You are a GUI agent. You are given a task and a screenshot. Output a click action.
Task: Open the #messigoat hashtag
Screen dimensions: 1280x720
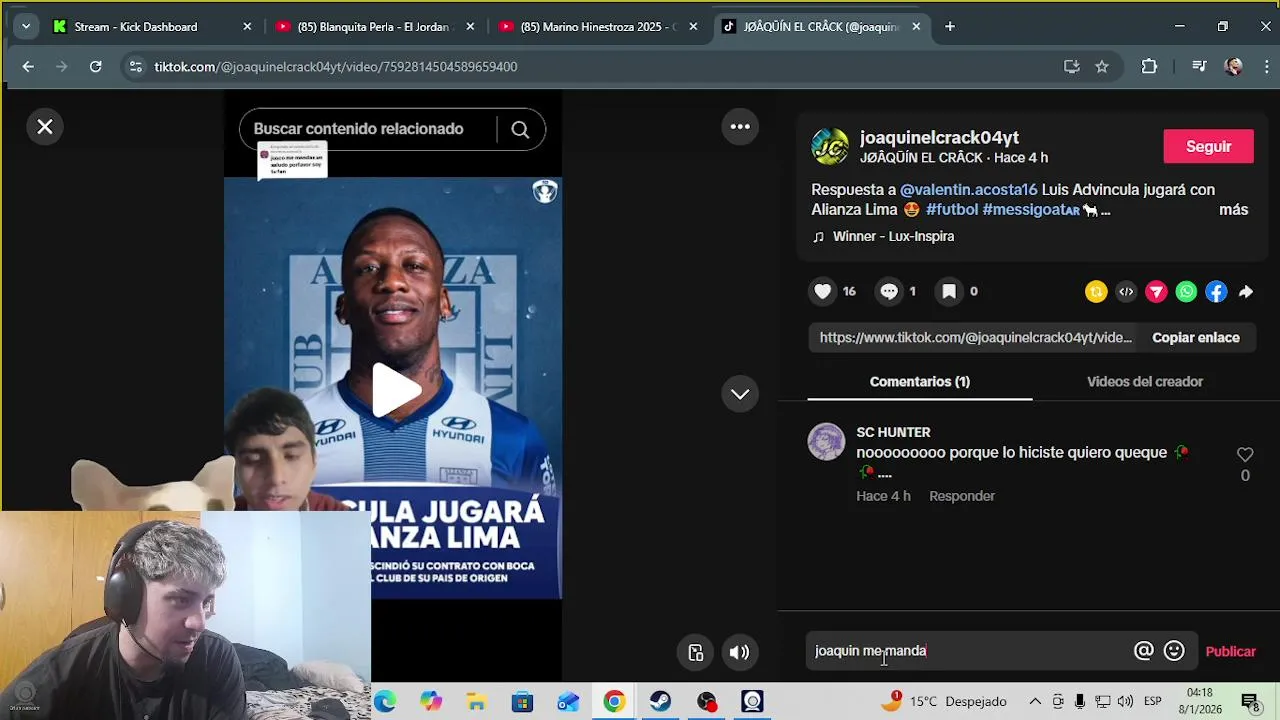tap(1031, 210)
